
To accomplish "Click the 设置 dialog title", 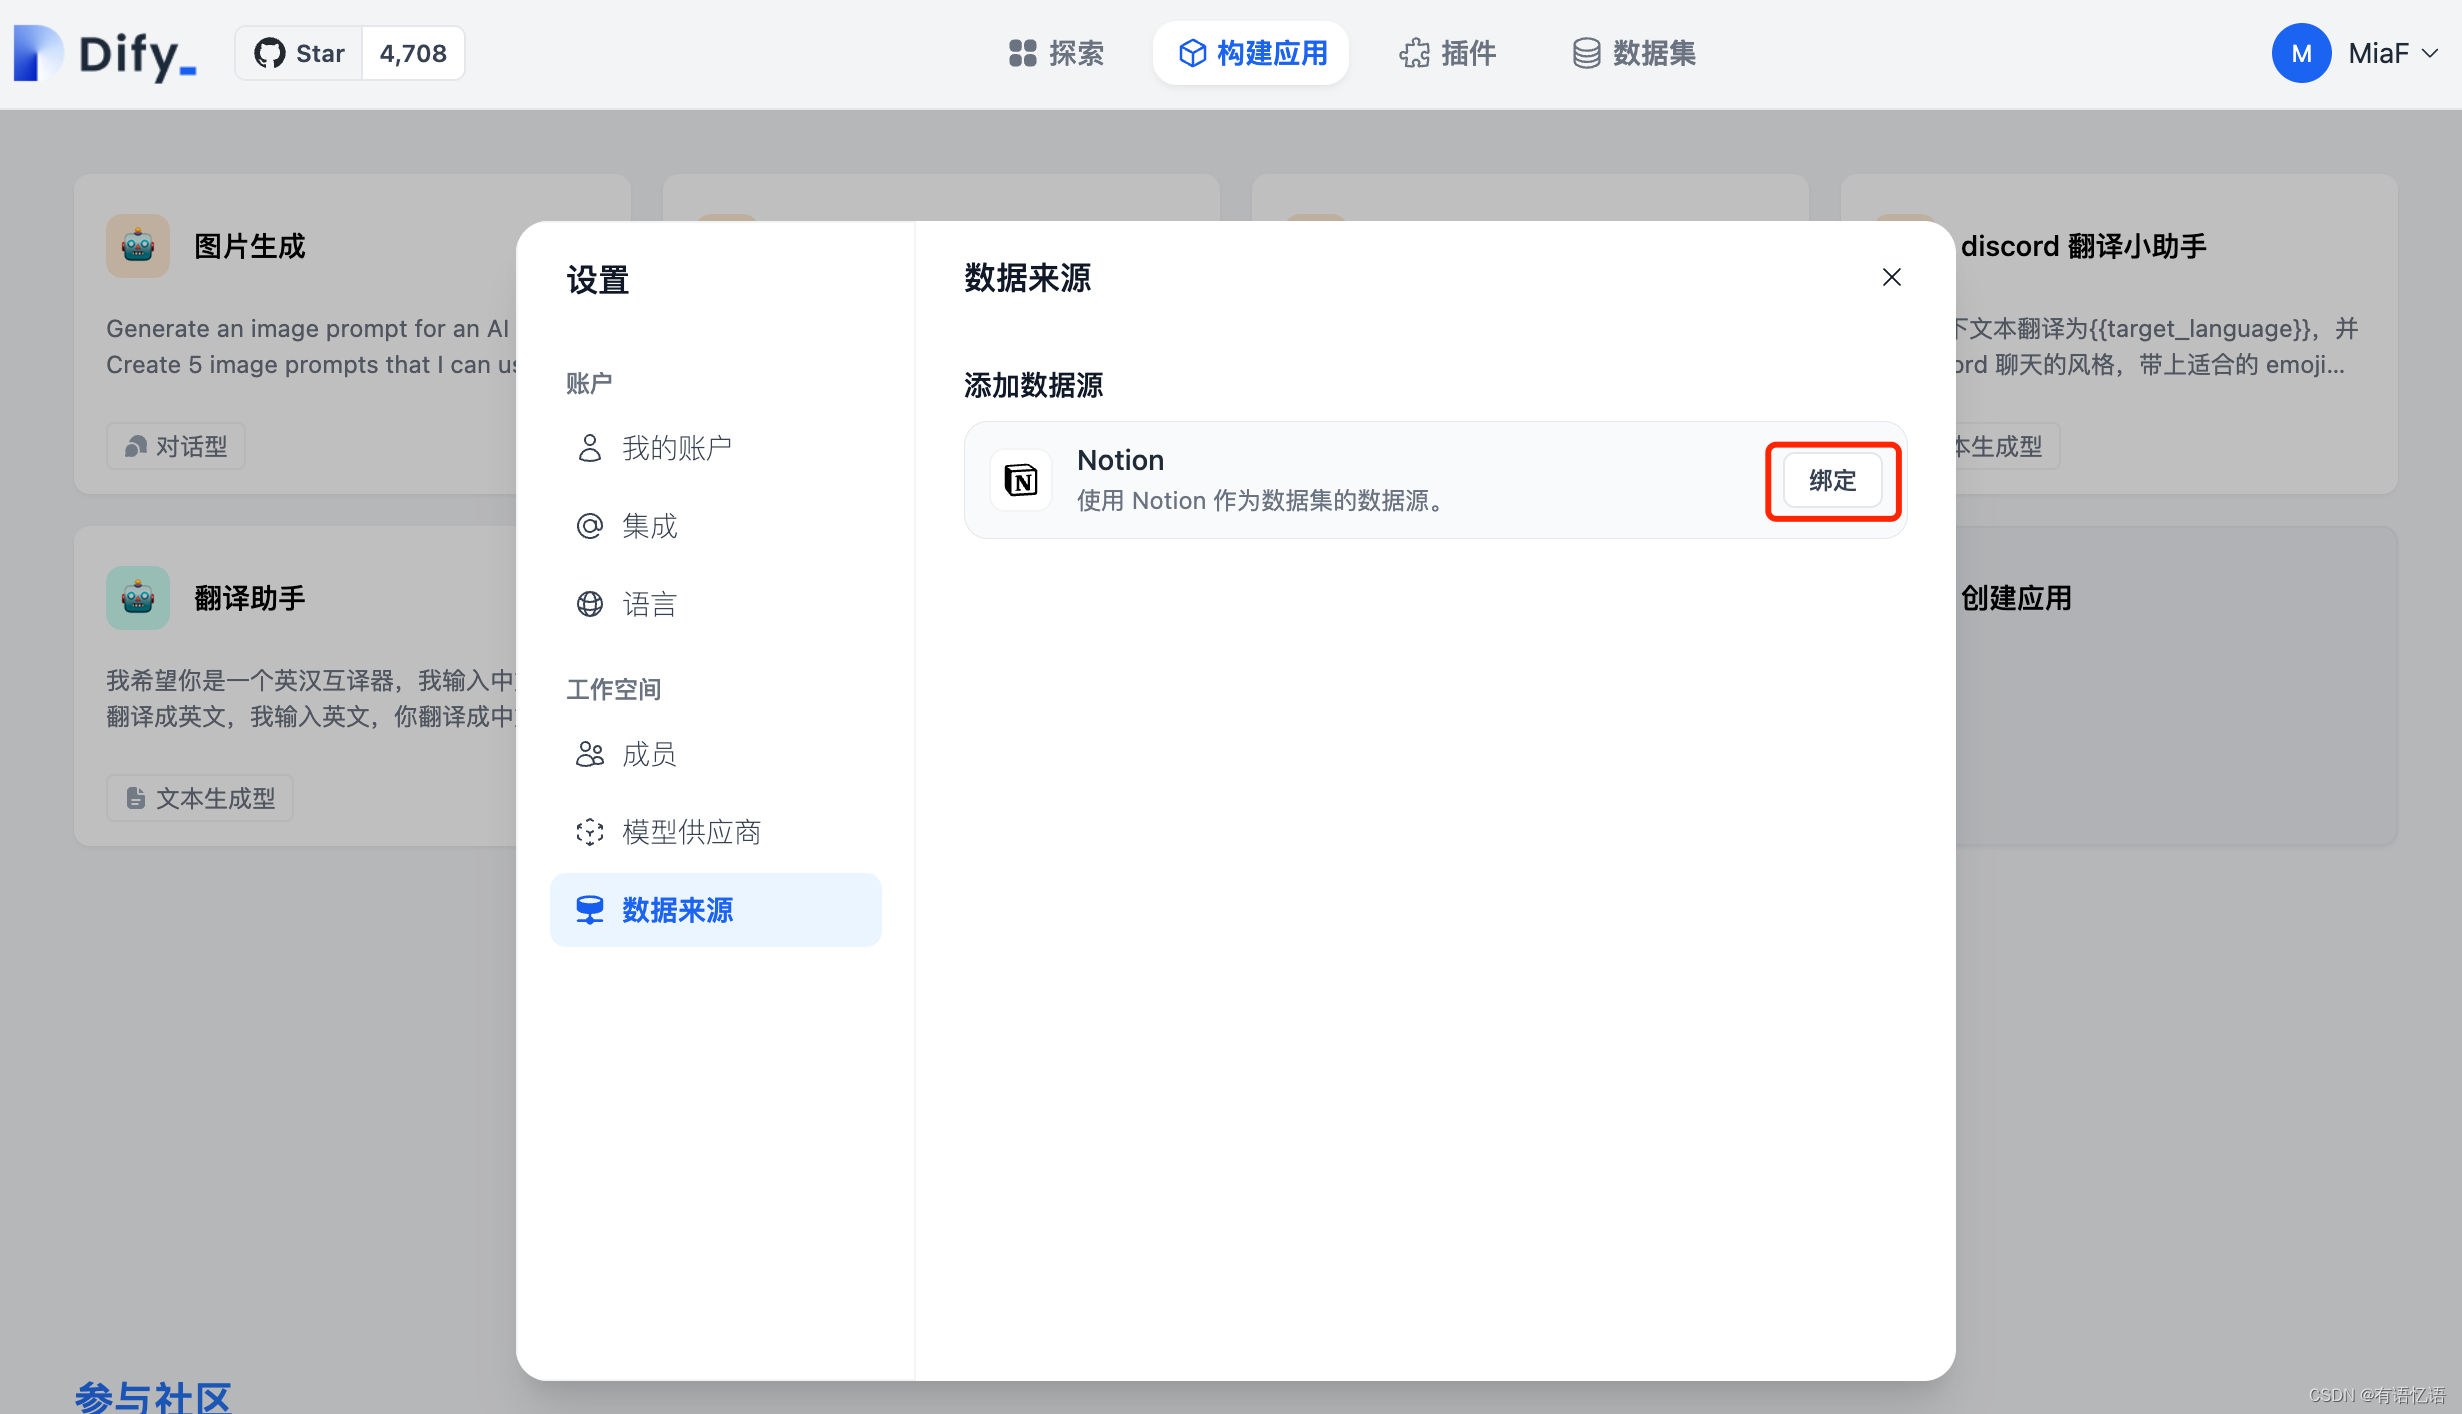I will coord(598,280).
